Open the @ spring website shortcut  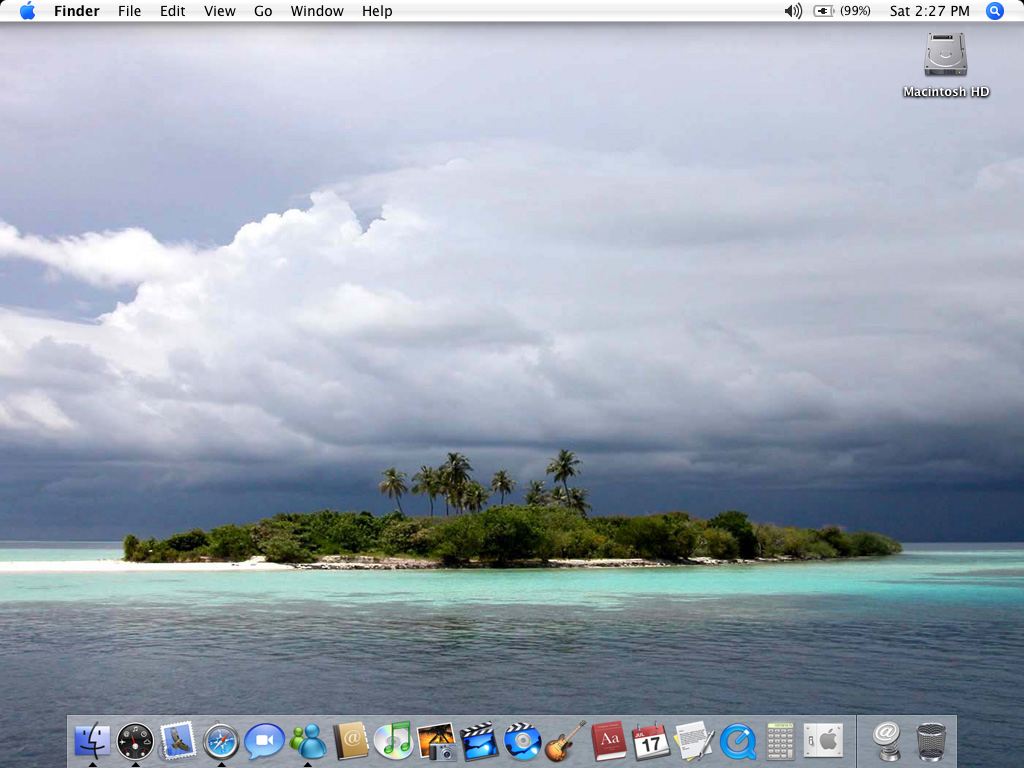pyautogui.click(x=887, y=741)
